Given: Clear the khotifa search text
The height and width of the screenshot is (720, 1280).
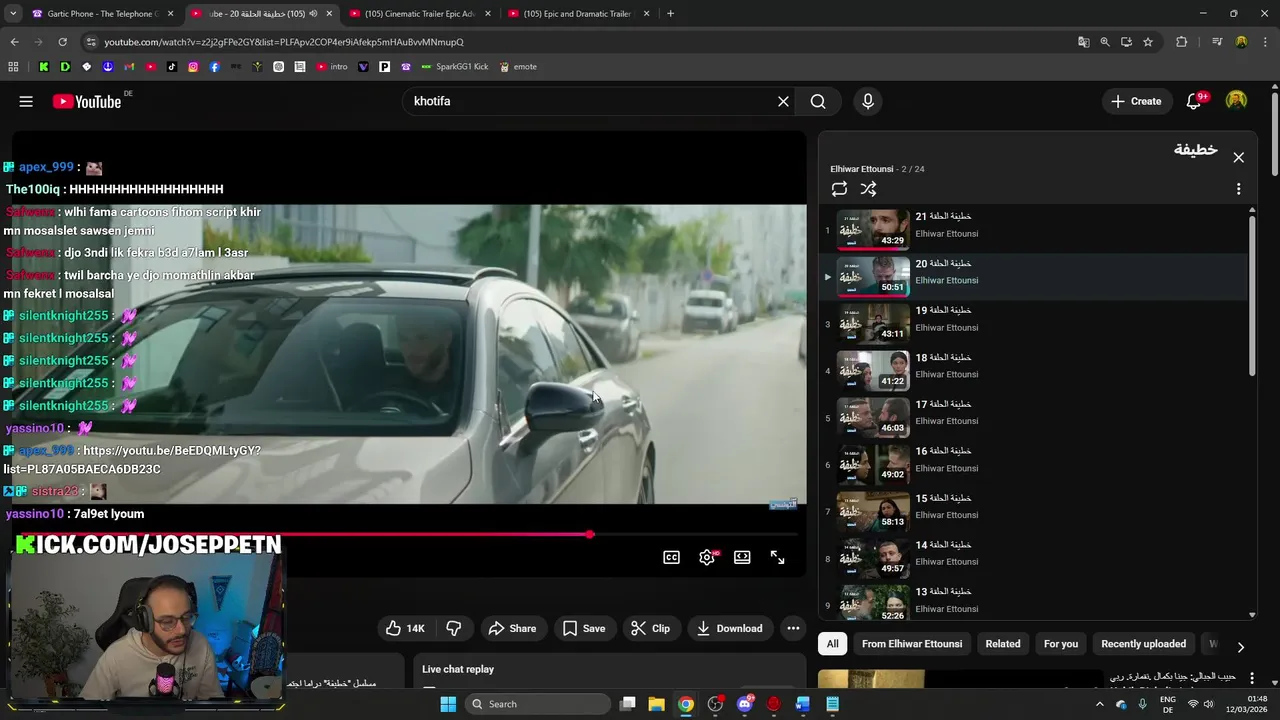Looking at the screenshot, I should [783, 101].
